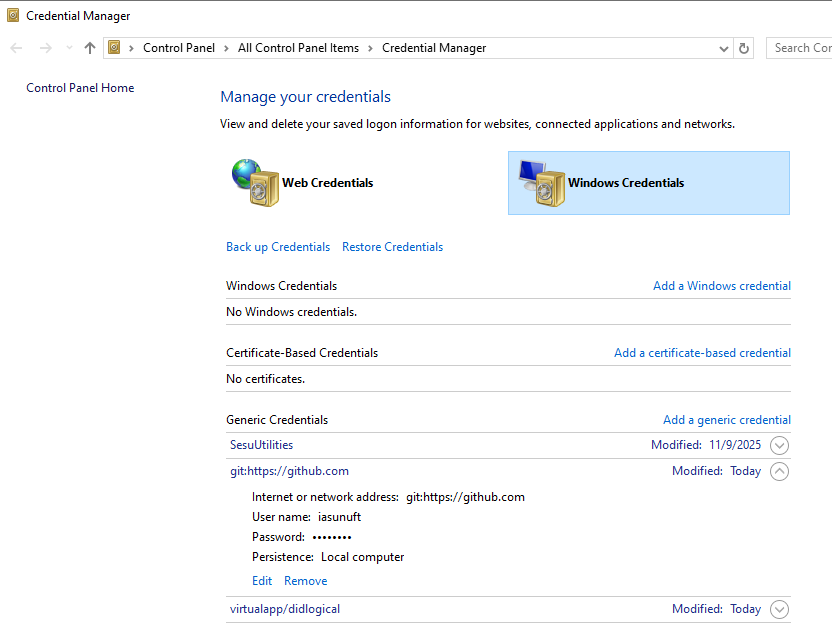This screenshot has height=637, width=832.
Task: Click the Forward arrow navigation icon
Action: tap(45, 48)
